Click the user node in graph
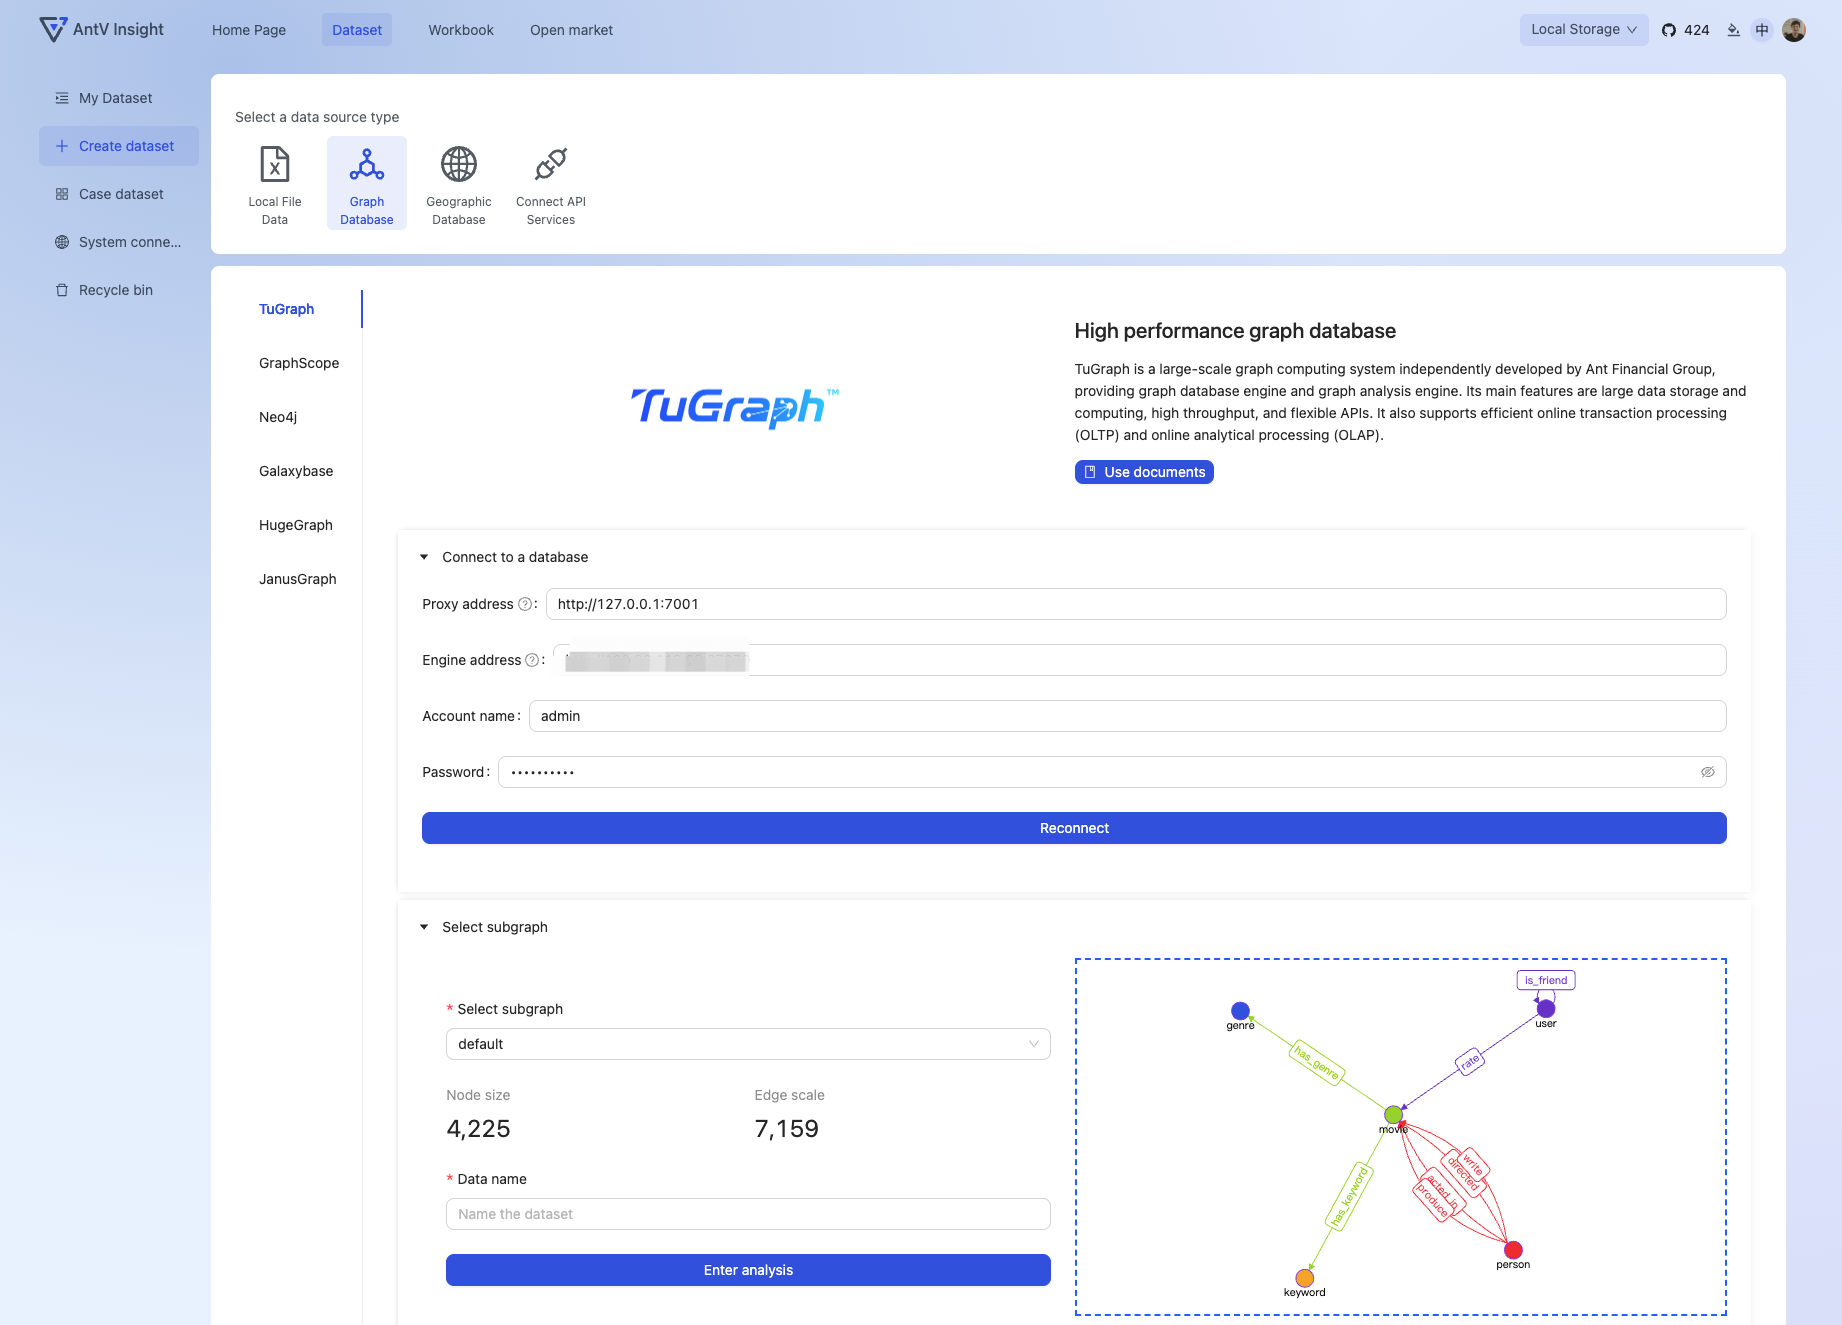The height and width of the screenshot is (1325, 1842). pyautogui.click(x=1546, y=1009)
